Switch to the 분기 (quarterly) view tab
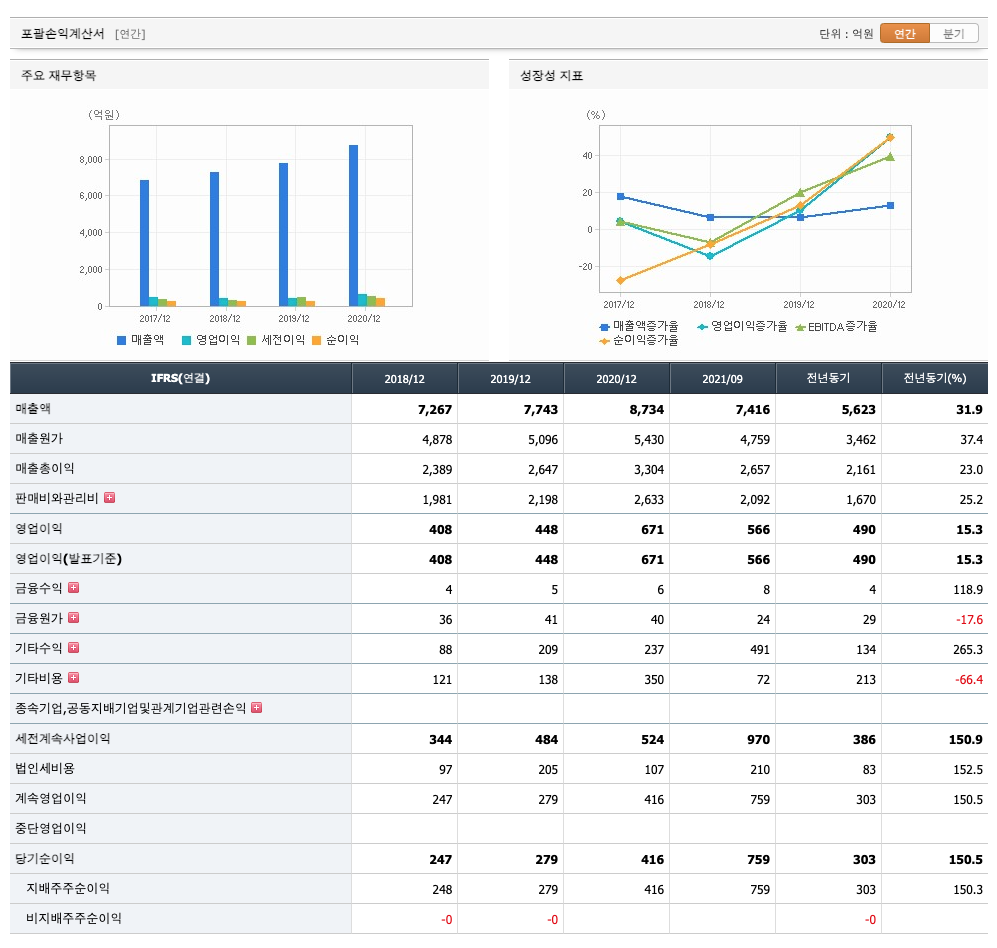Image resolution: width=997 pixels, height=948 pixels. coord(953,34)
